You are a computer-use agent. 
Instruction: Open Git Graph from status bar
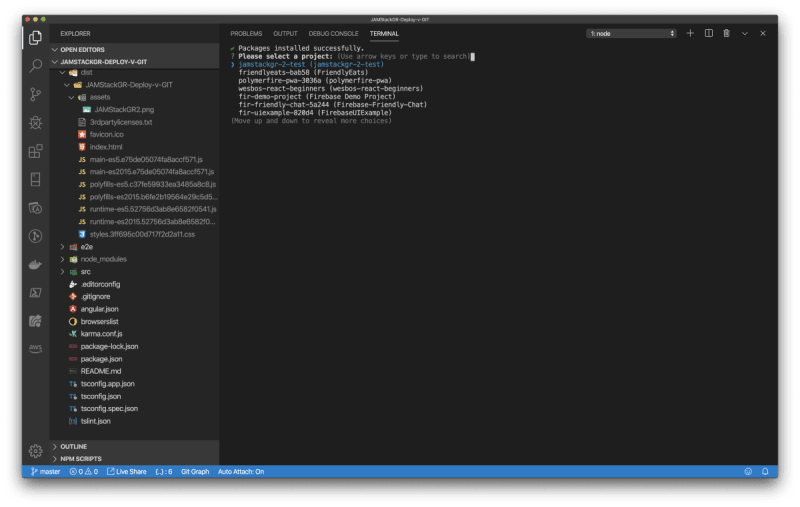pyautogui.click(x=195, y=472)
